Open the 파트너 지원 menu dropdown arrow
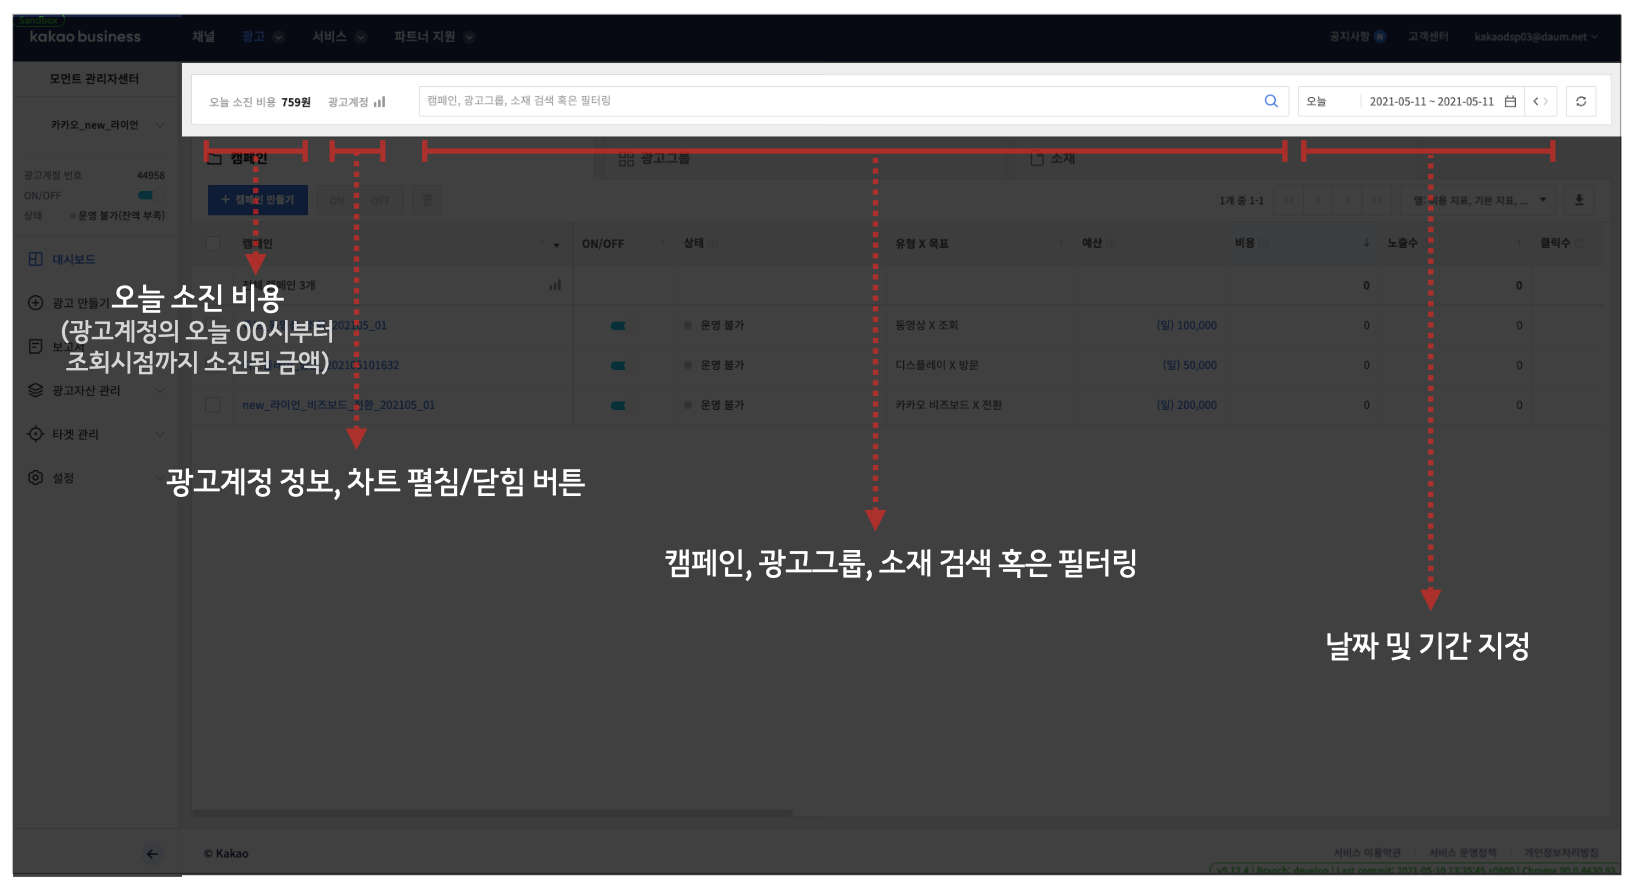Viewport: 1634px width, 886px height. pyautogui.click(x=469, y=37)
